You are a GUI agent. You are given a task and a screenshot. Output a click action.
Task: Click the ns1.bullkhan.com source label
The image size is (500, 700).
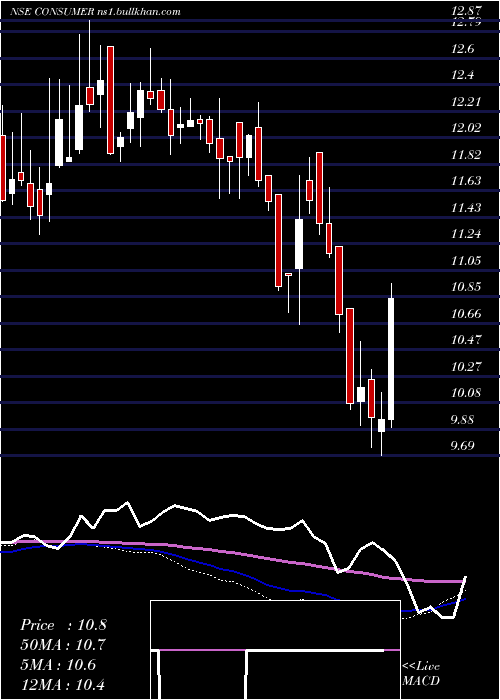(138, 12)
